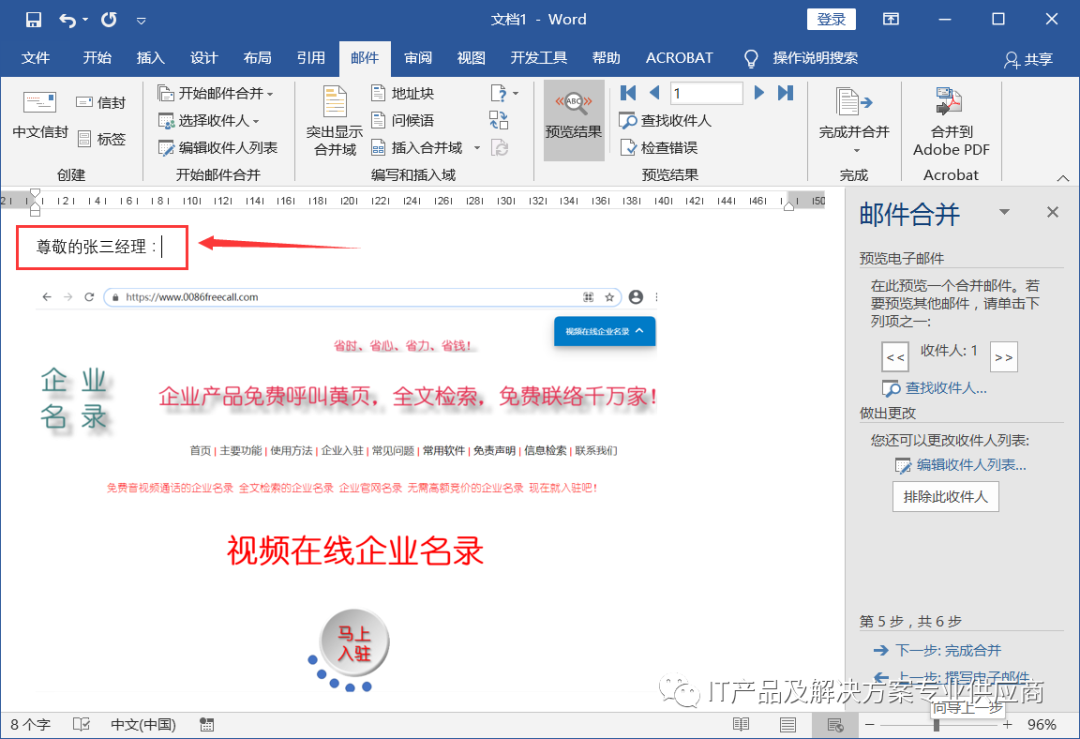The image size is (1080, 739).
Task: Switch to the 引用 ribbon tab
Action: coord(311,58)
